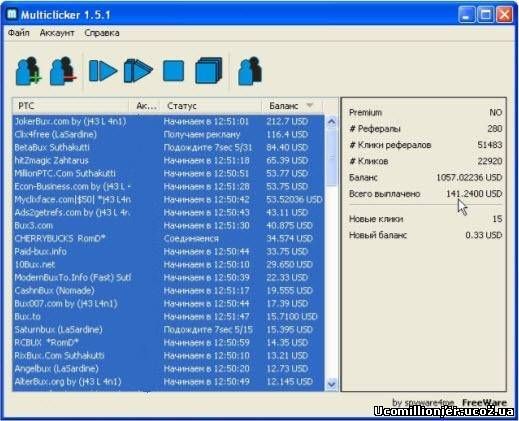This screenshot has width=519, height=421.
Task: Close the Multiclicker window
Action: point(504,14)
